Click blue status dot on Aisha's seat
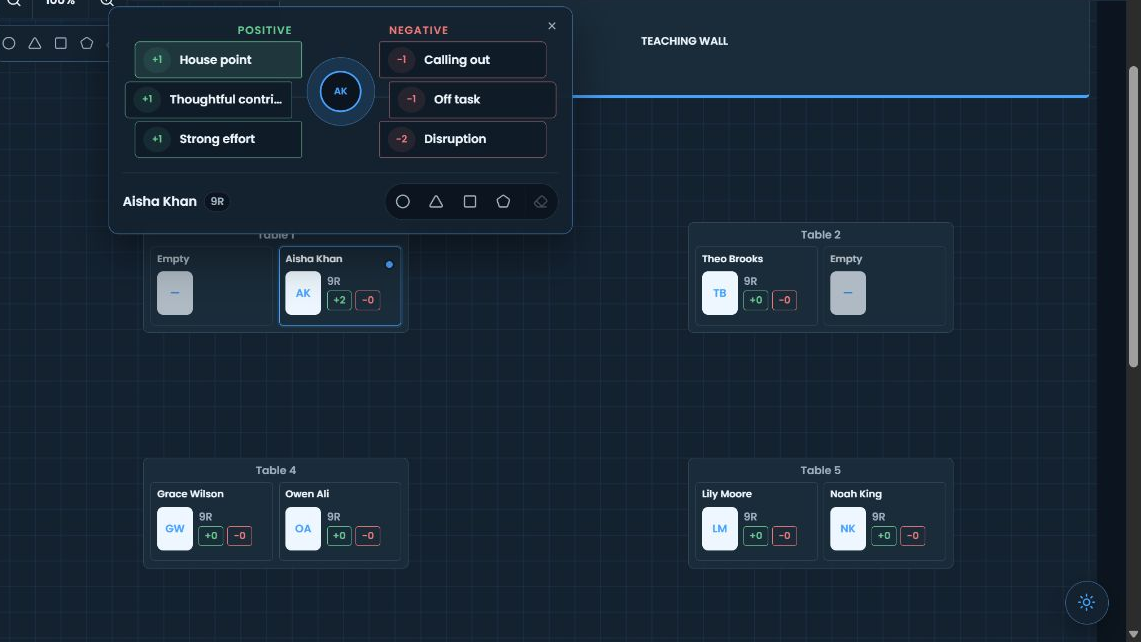 click(x=389, y=265)
